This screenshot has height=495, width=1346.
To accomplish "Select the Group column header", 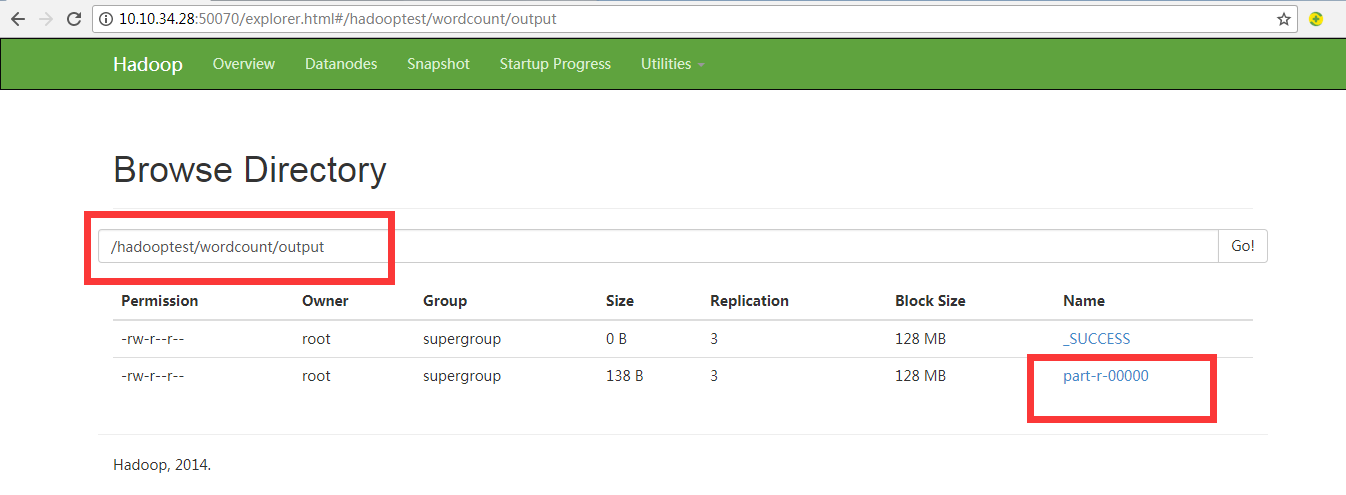I will (445, 301).
